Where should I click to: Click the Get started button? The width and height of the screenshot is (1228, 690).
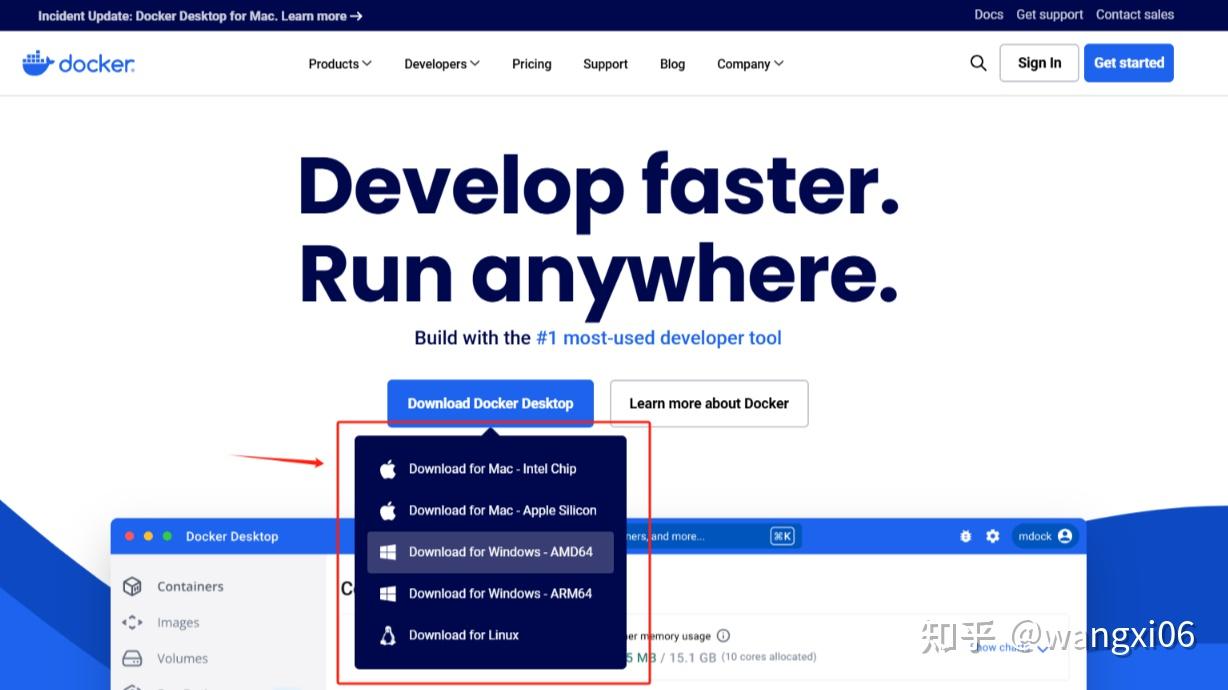1128,62
